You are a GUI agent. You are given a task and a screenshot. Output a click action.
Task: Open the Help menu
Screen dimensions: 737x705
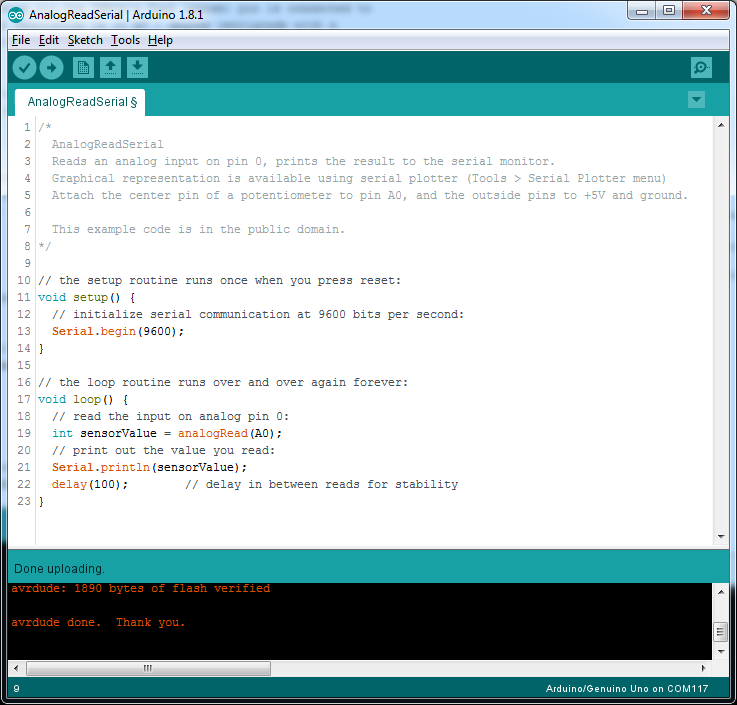pyautogui.click(x=160, y=40)
